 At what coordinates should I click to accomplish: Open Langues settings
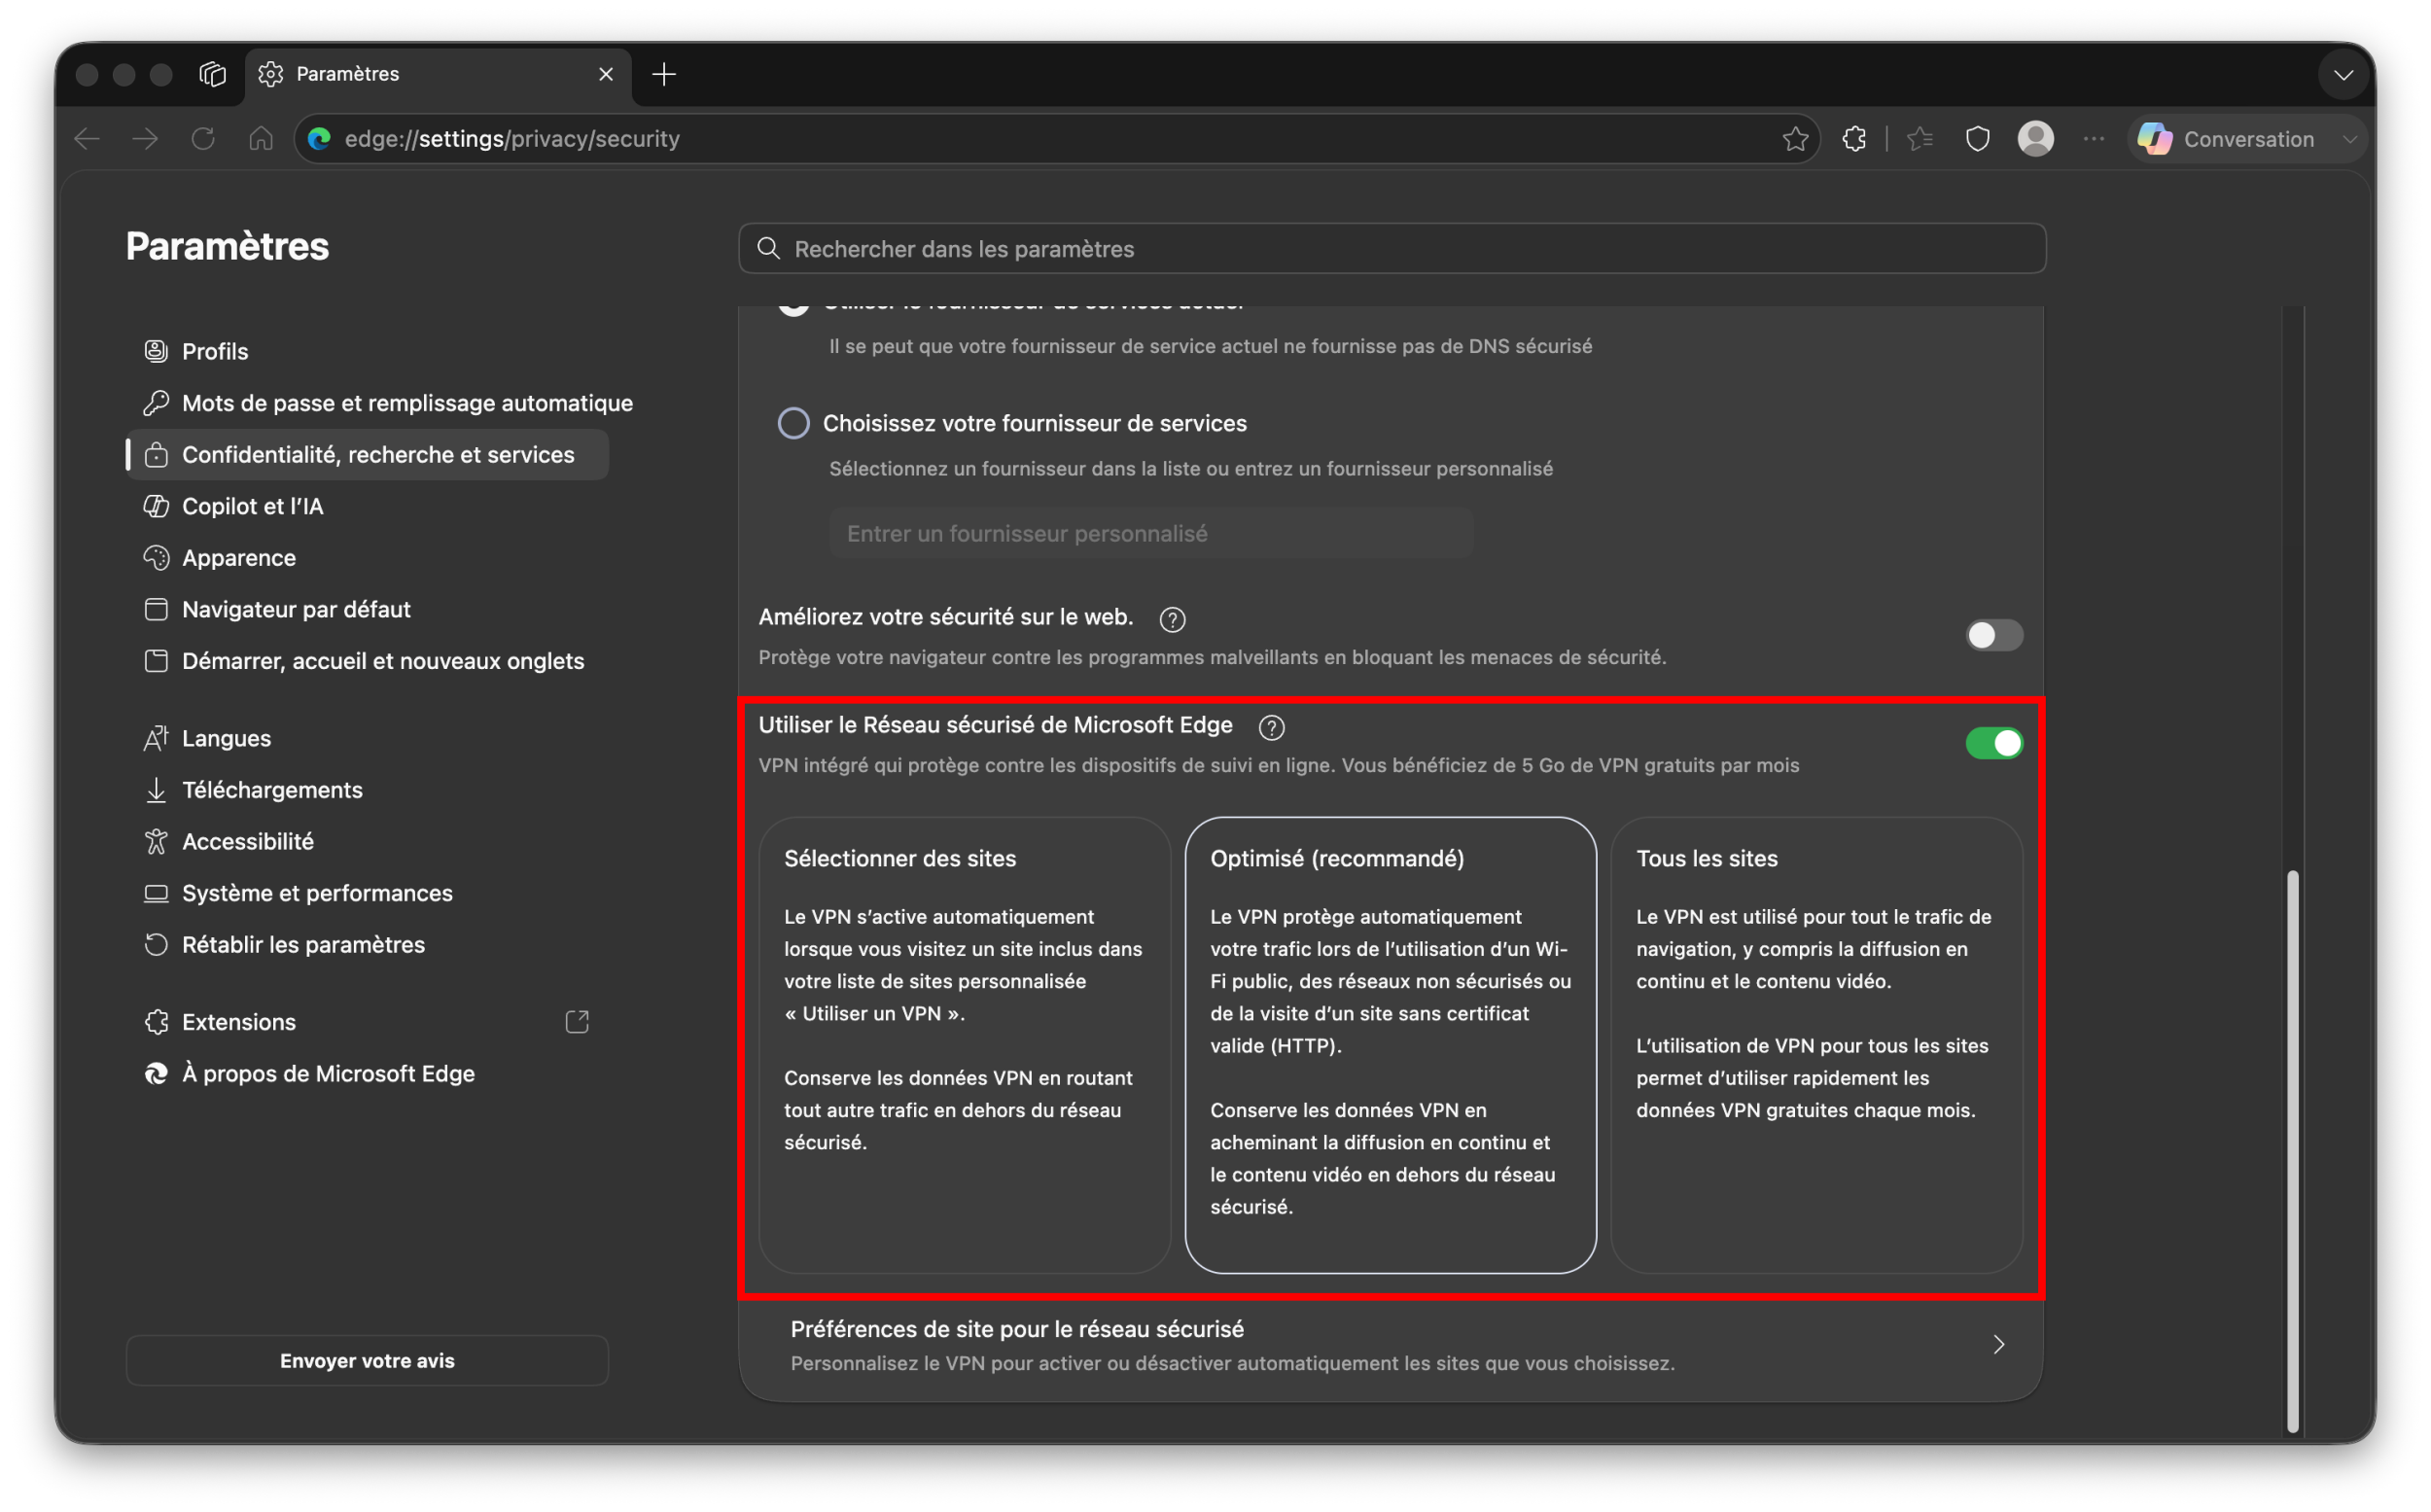[x=367, y=738]
